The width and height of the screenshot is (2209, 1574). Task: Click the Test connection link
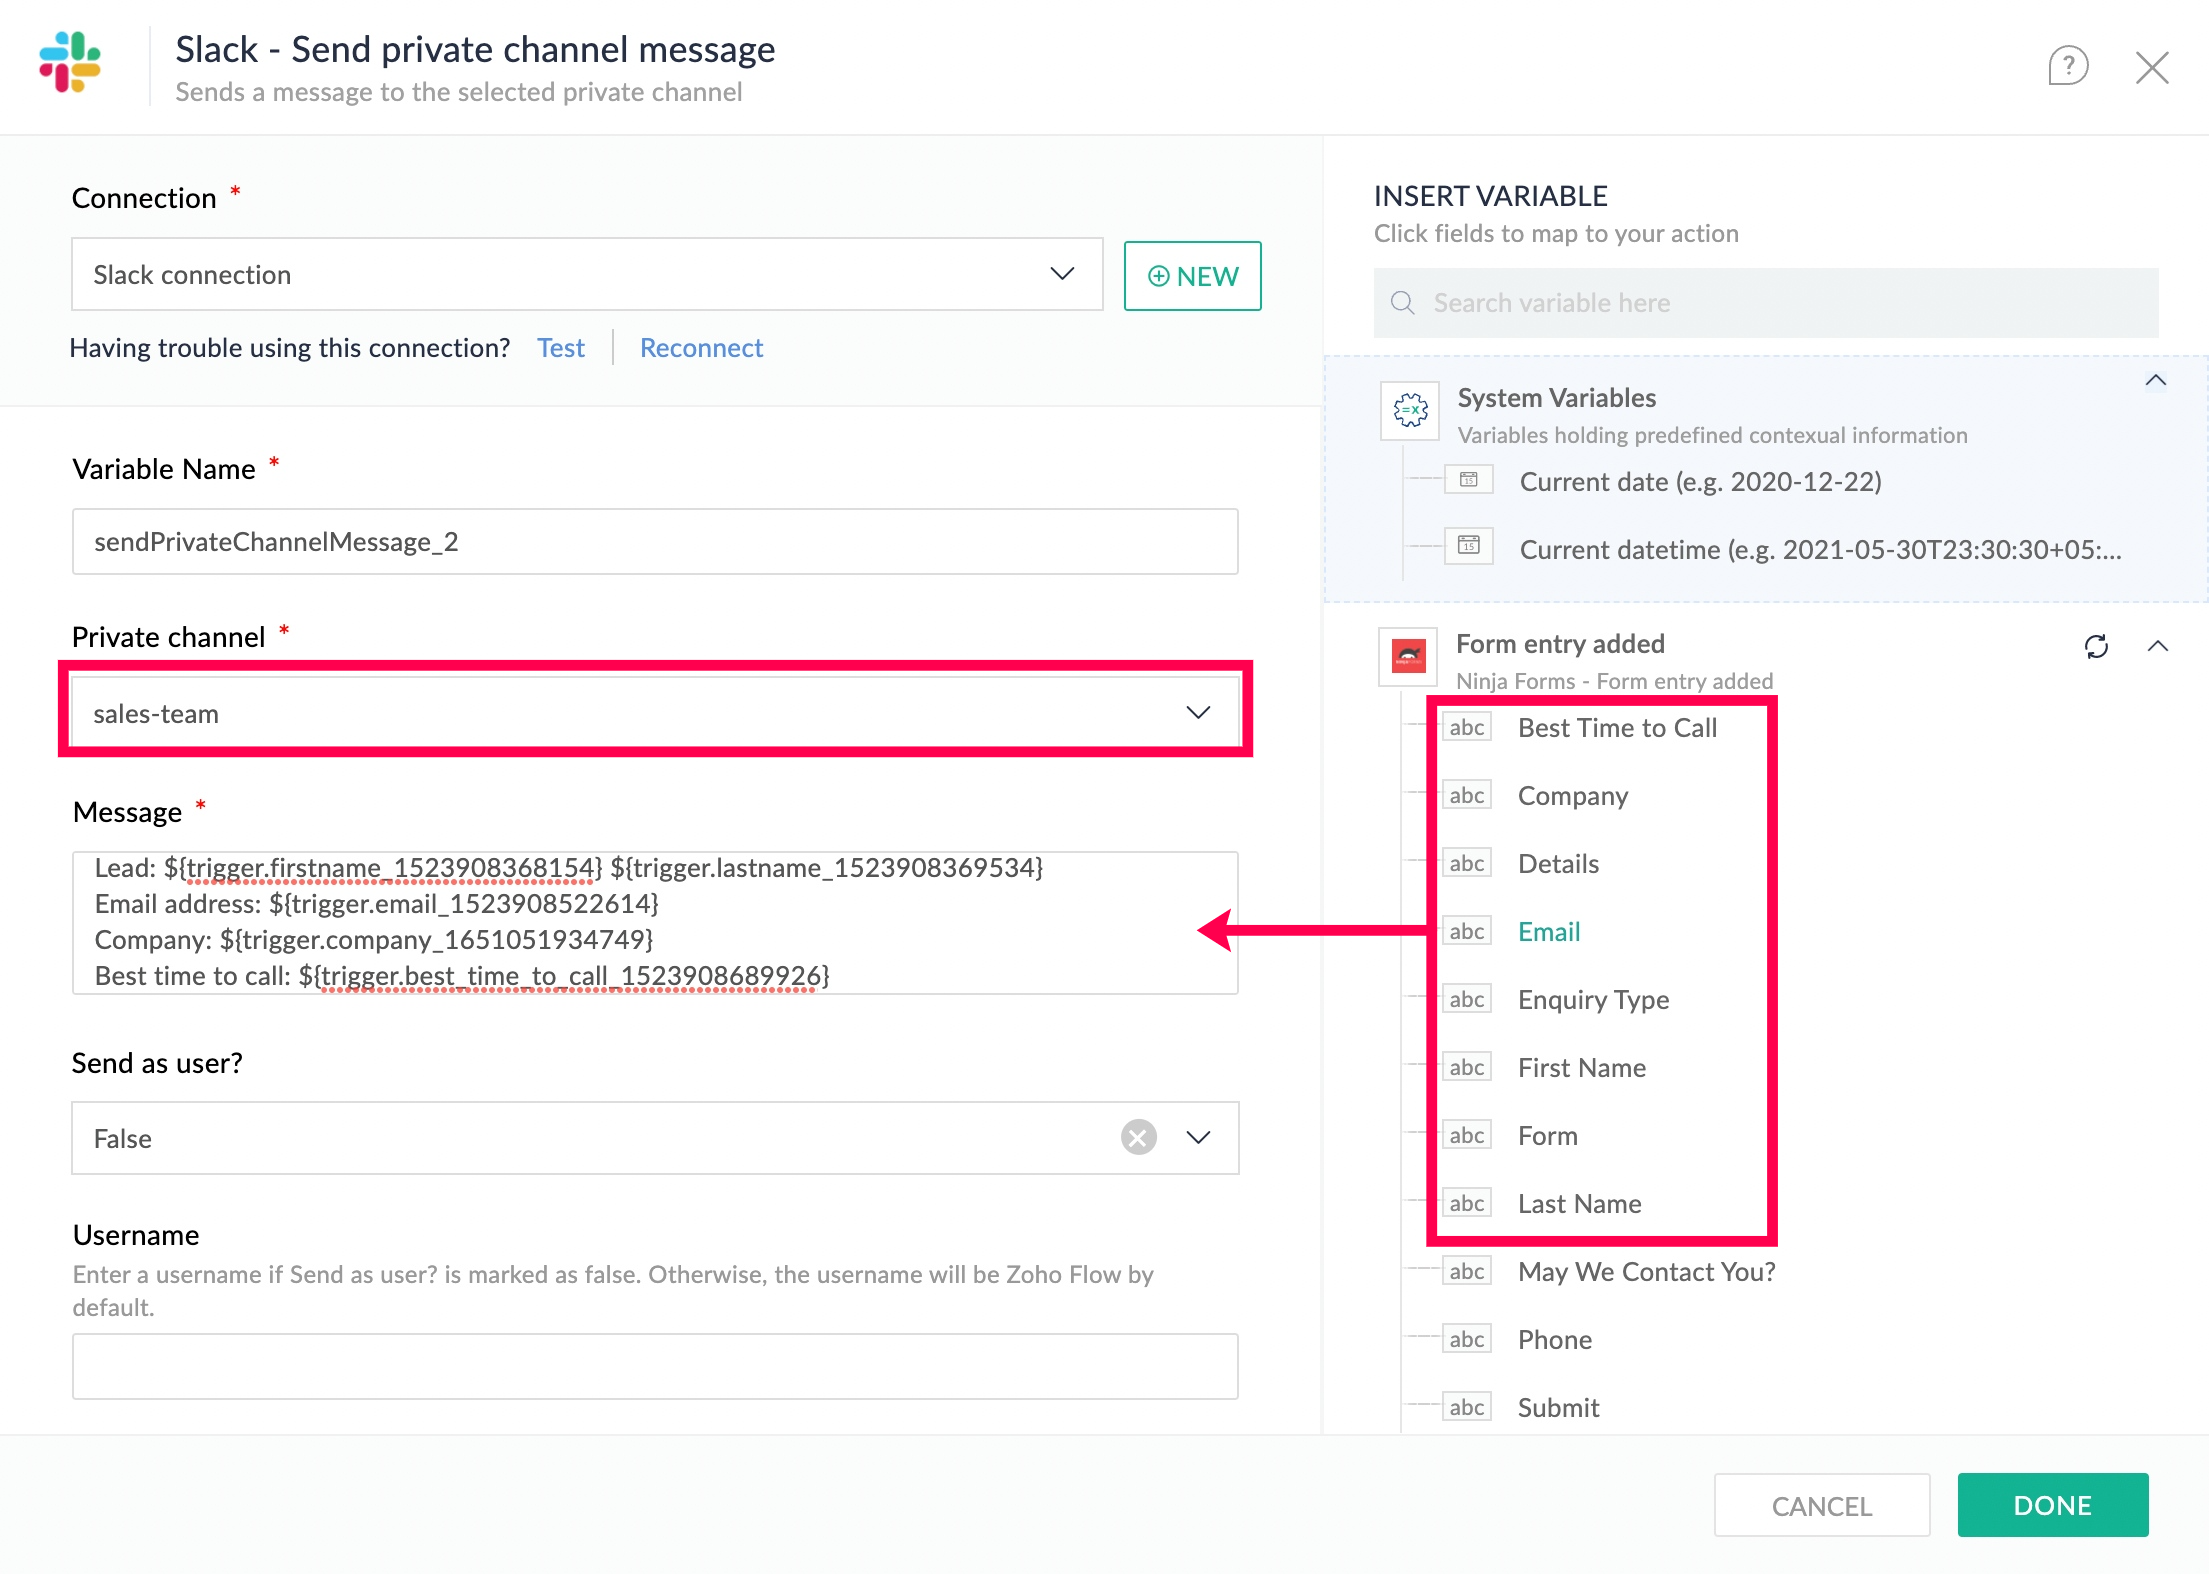point(560,348)
